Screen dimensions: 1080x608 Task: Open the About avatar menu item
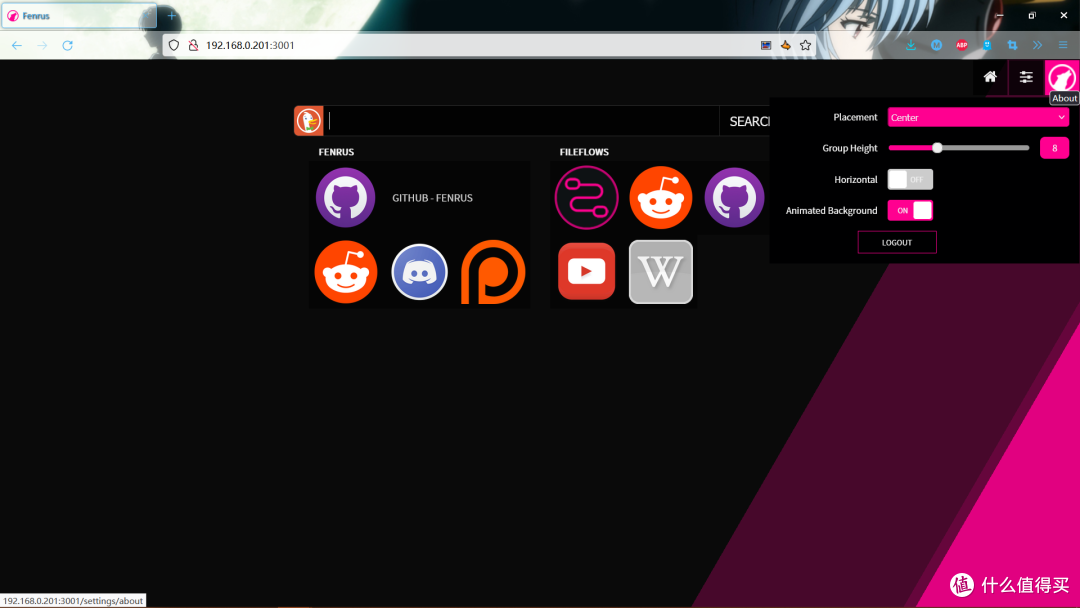[x=1062, y=77]
